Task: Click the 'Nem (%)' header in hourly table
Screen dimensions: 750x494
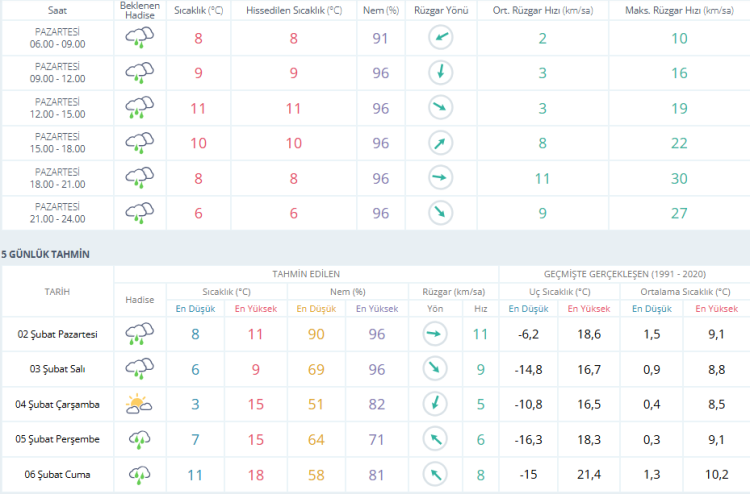Action: (379, 9)
